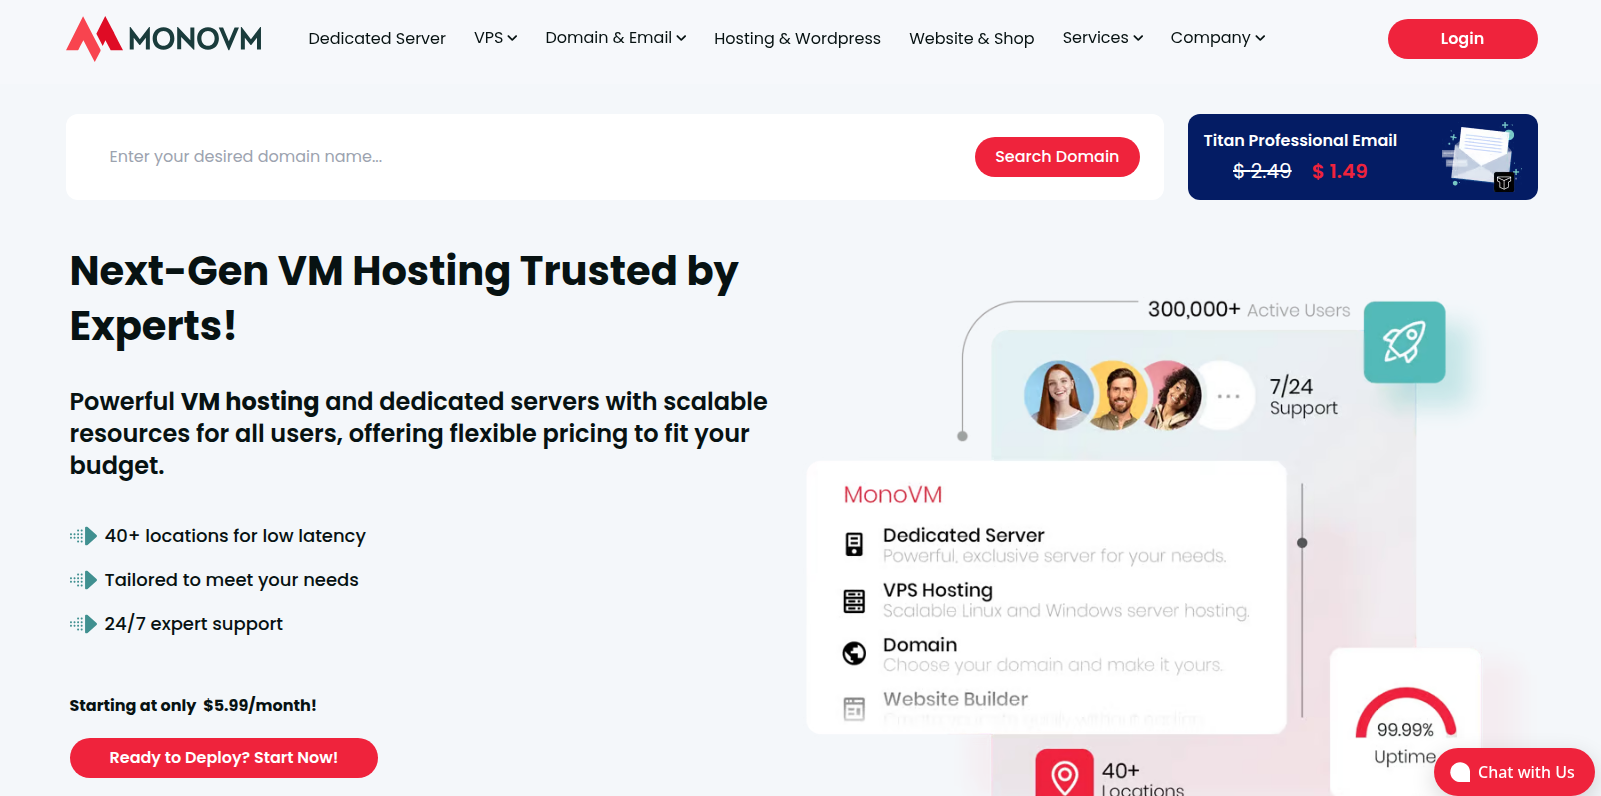This screenshot has width=1601, height=796.
Task: Click the Search Domain button
Action: (x=1056, y=157)
